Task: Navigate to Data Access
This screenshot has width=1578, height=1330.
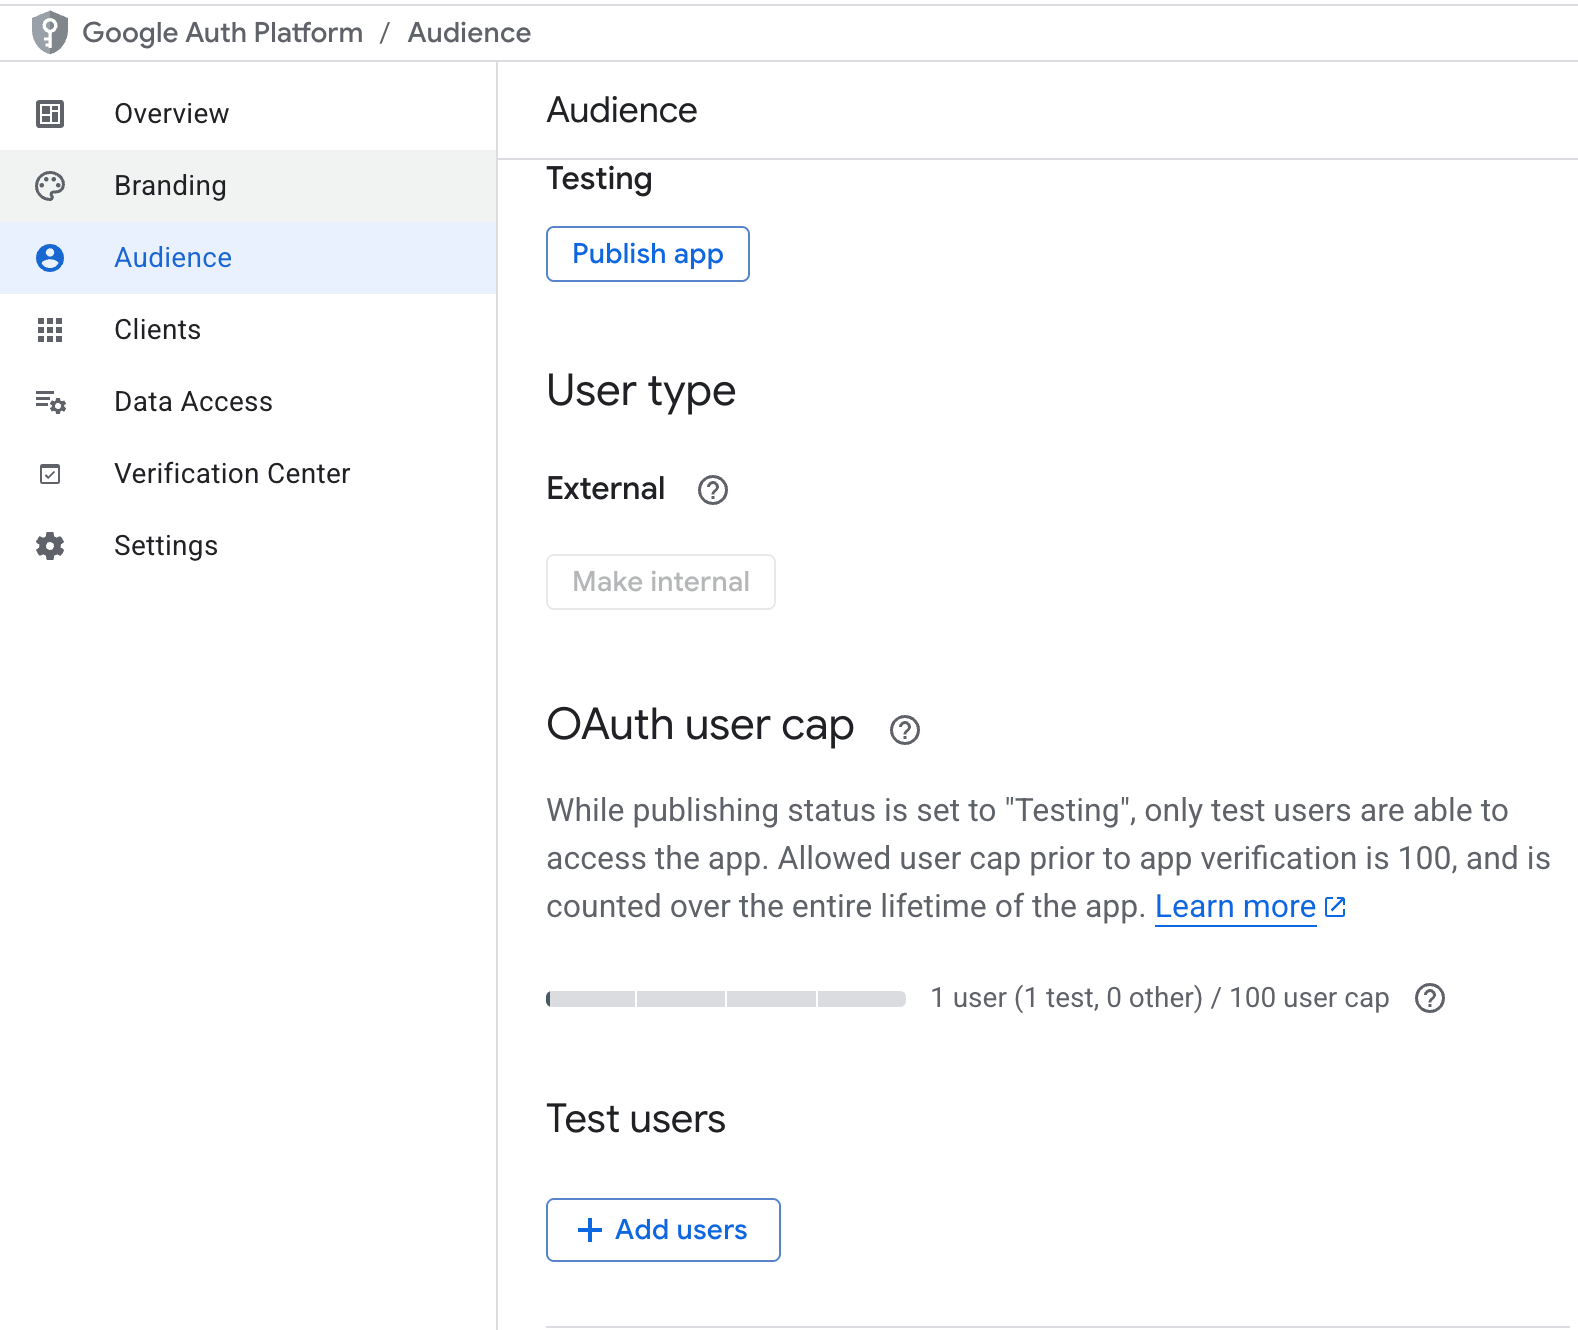Action: tap(248, 402)
